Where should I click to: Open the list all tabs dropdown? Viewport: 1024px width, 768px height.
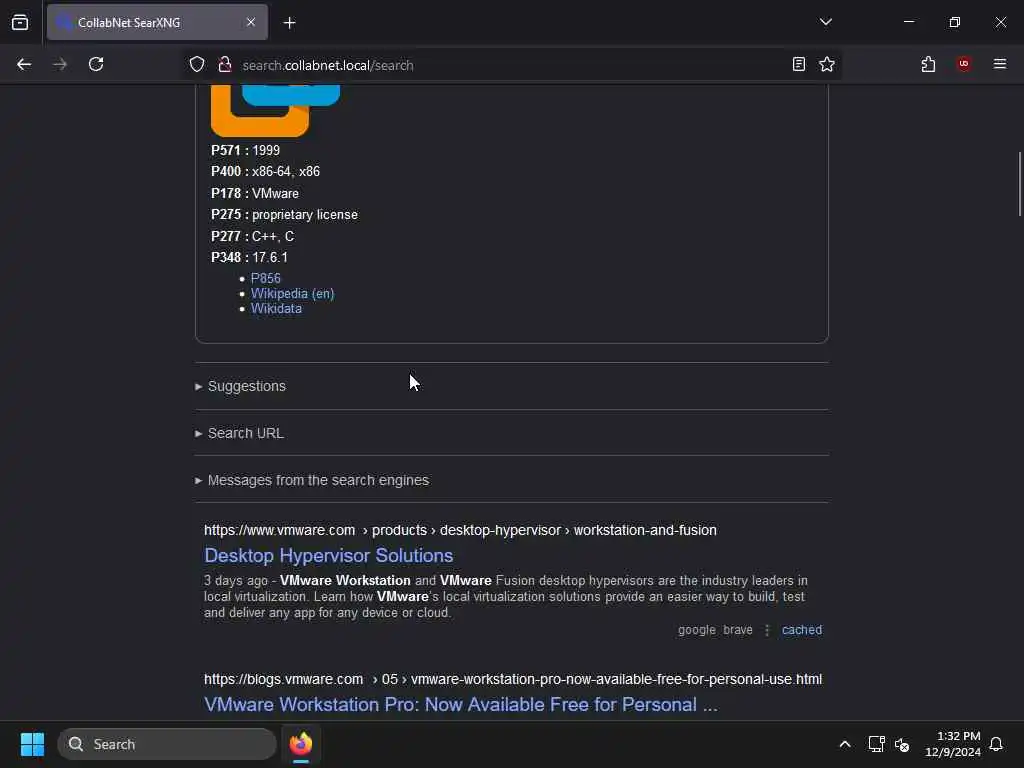pos(825,22)
